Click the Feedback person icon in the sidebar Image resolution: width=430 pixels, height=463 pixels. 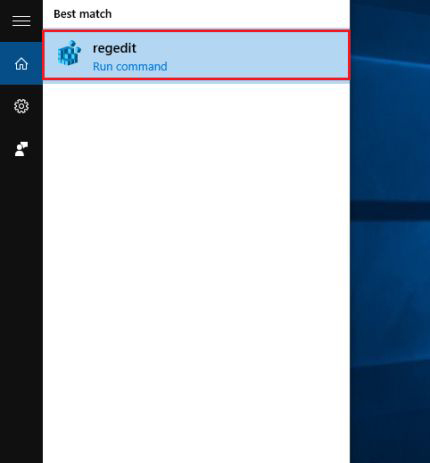click(21, 149)
